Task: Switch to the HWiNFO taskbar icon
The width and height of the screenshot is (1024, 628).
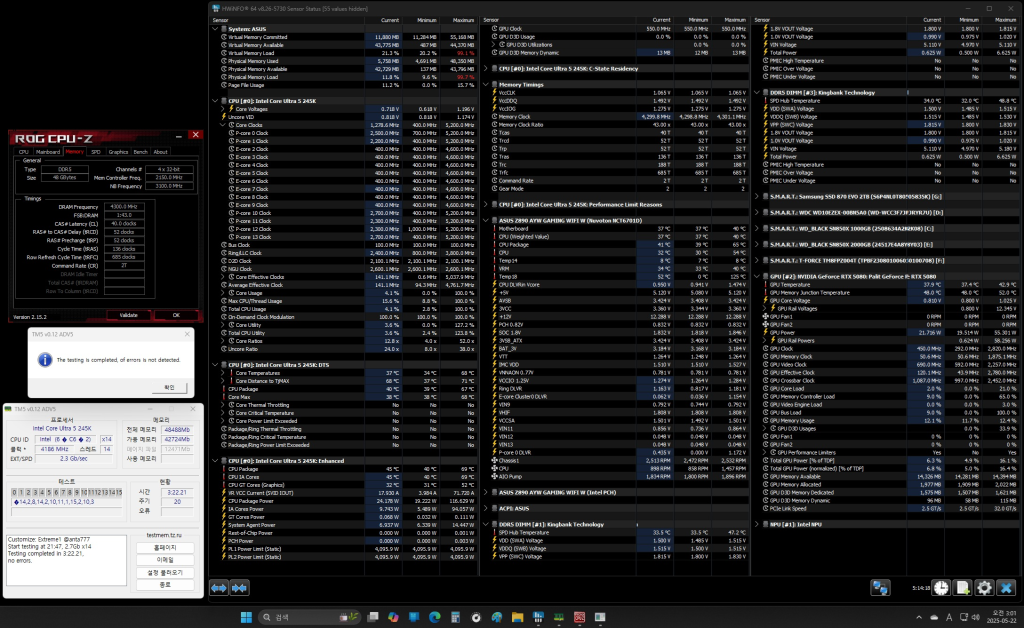Action: [538, 617]
